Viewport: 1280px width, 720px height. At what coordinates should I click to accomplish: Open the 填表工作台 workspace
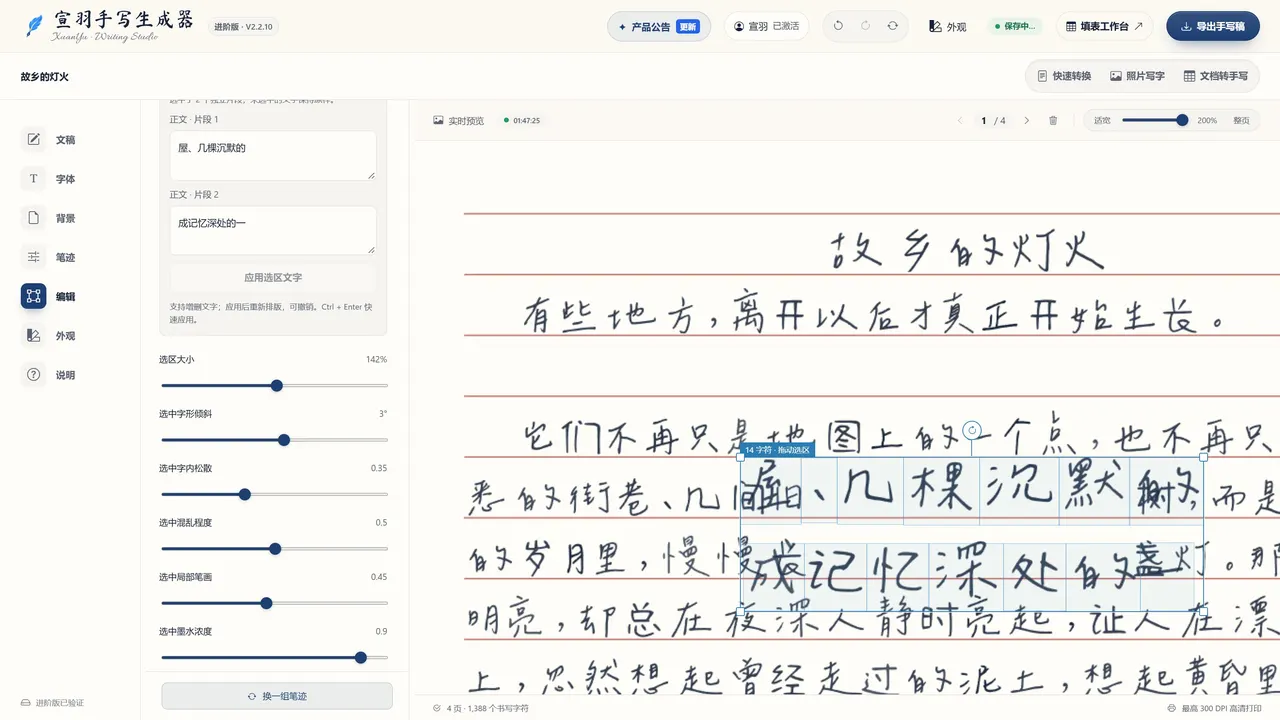(1104, 26)
